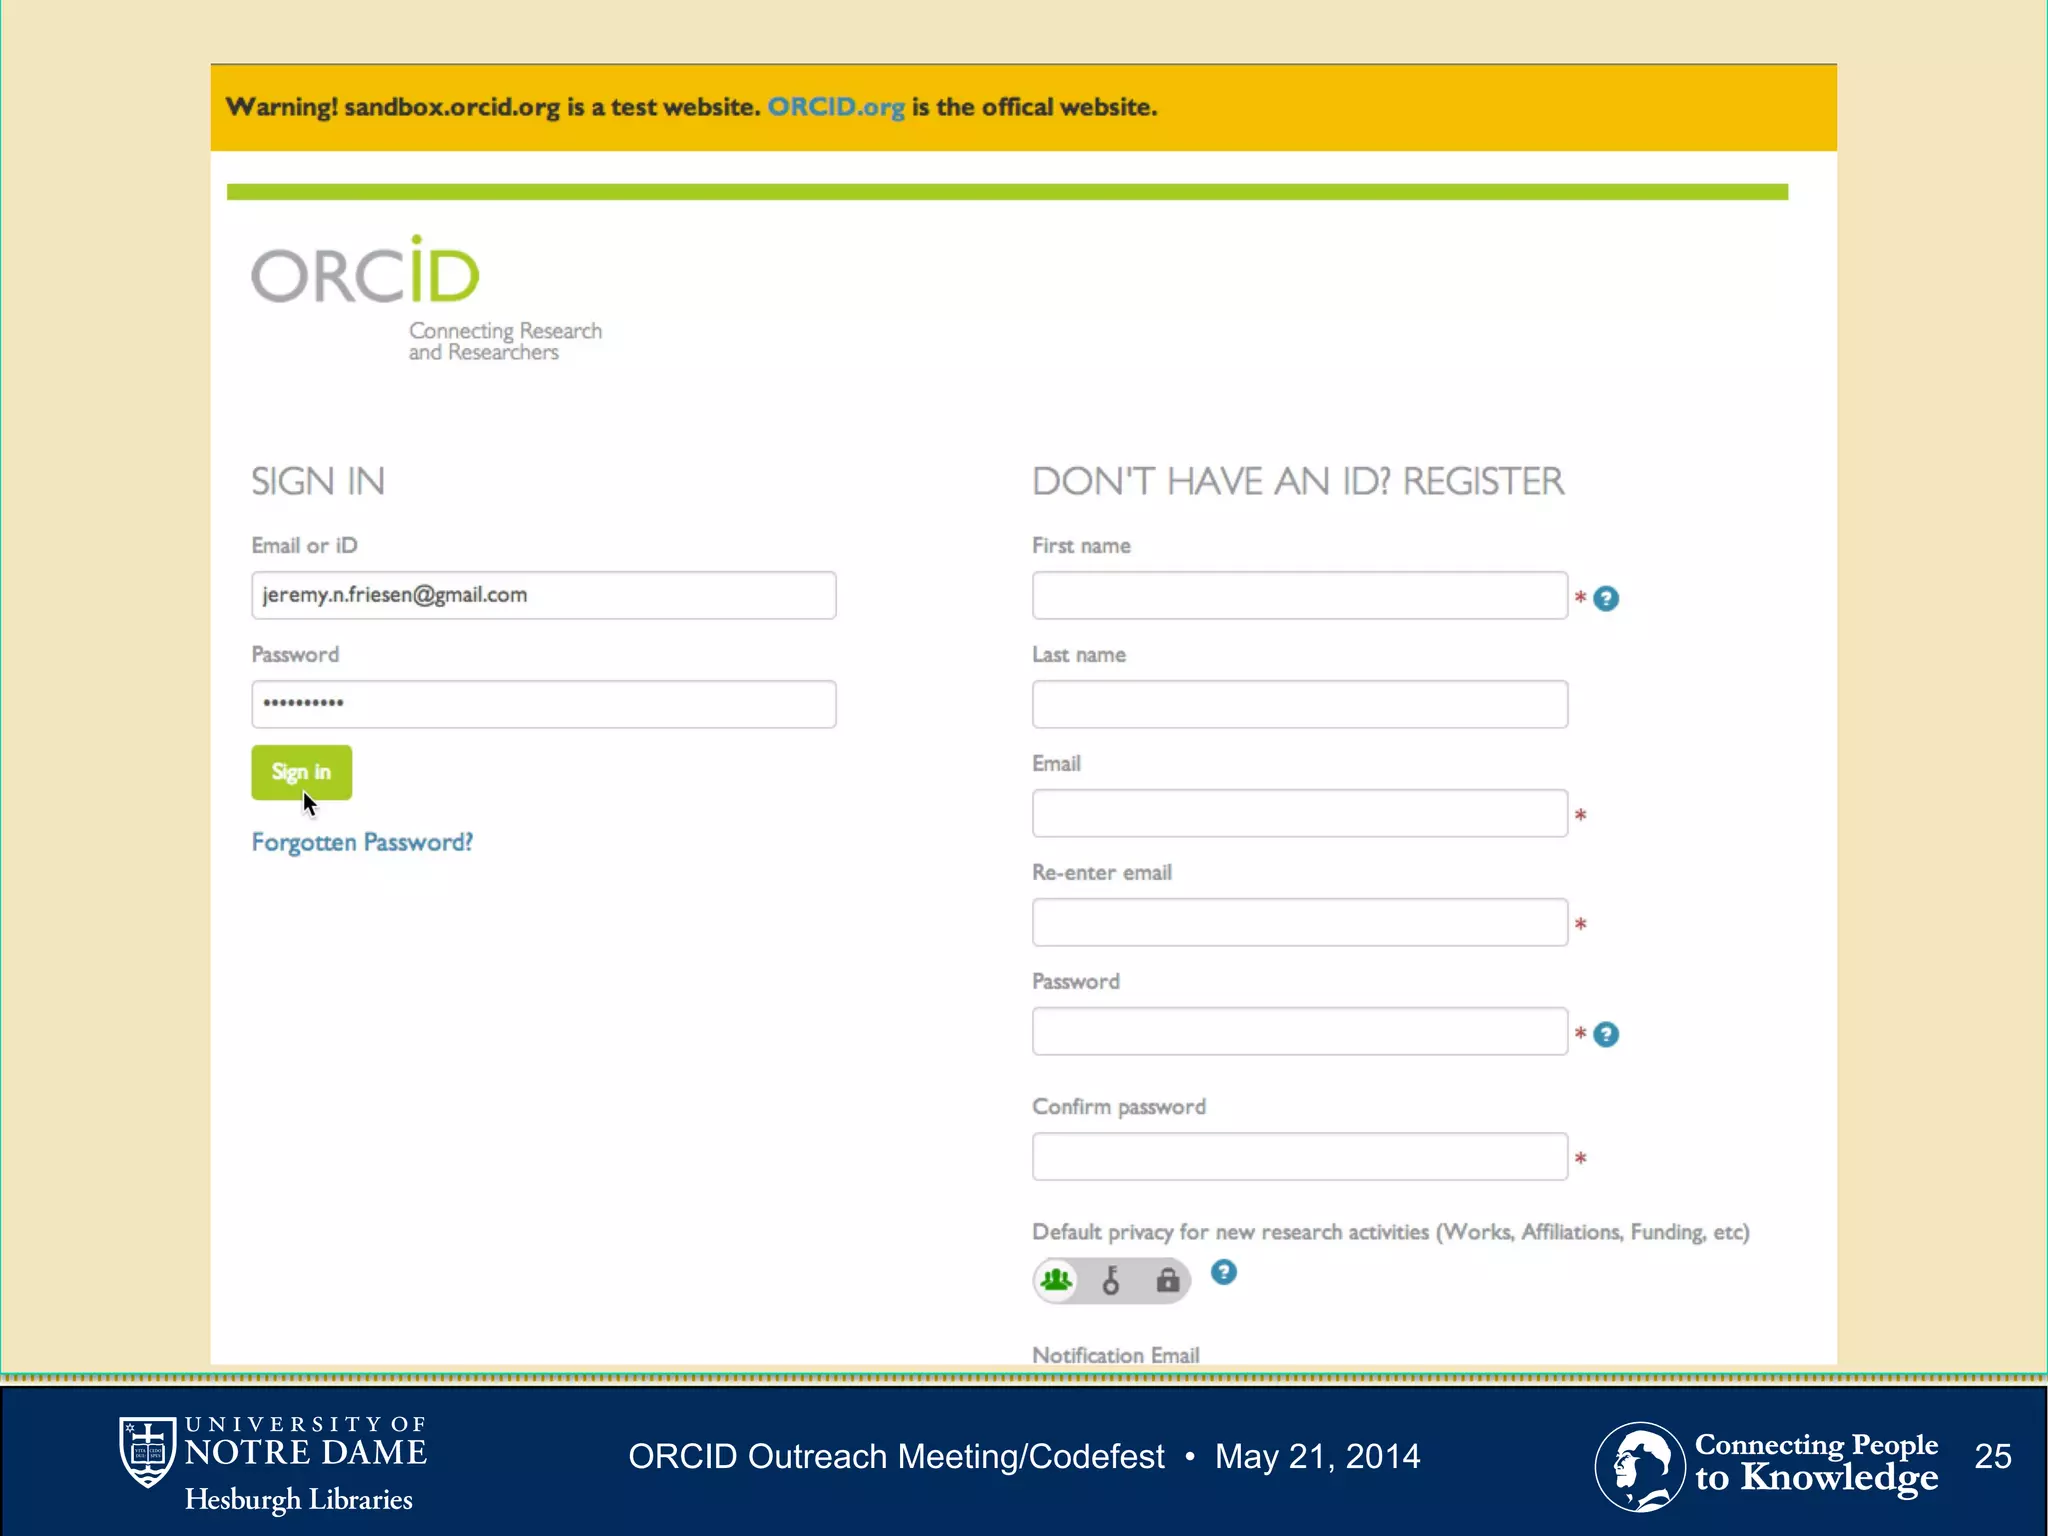
Task: Open the First name help icon
Action: click(x=1606, y=598)
